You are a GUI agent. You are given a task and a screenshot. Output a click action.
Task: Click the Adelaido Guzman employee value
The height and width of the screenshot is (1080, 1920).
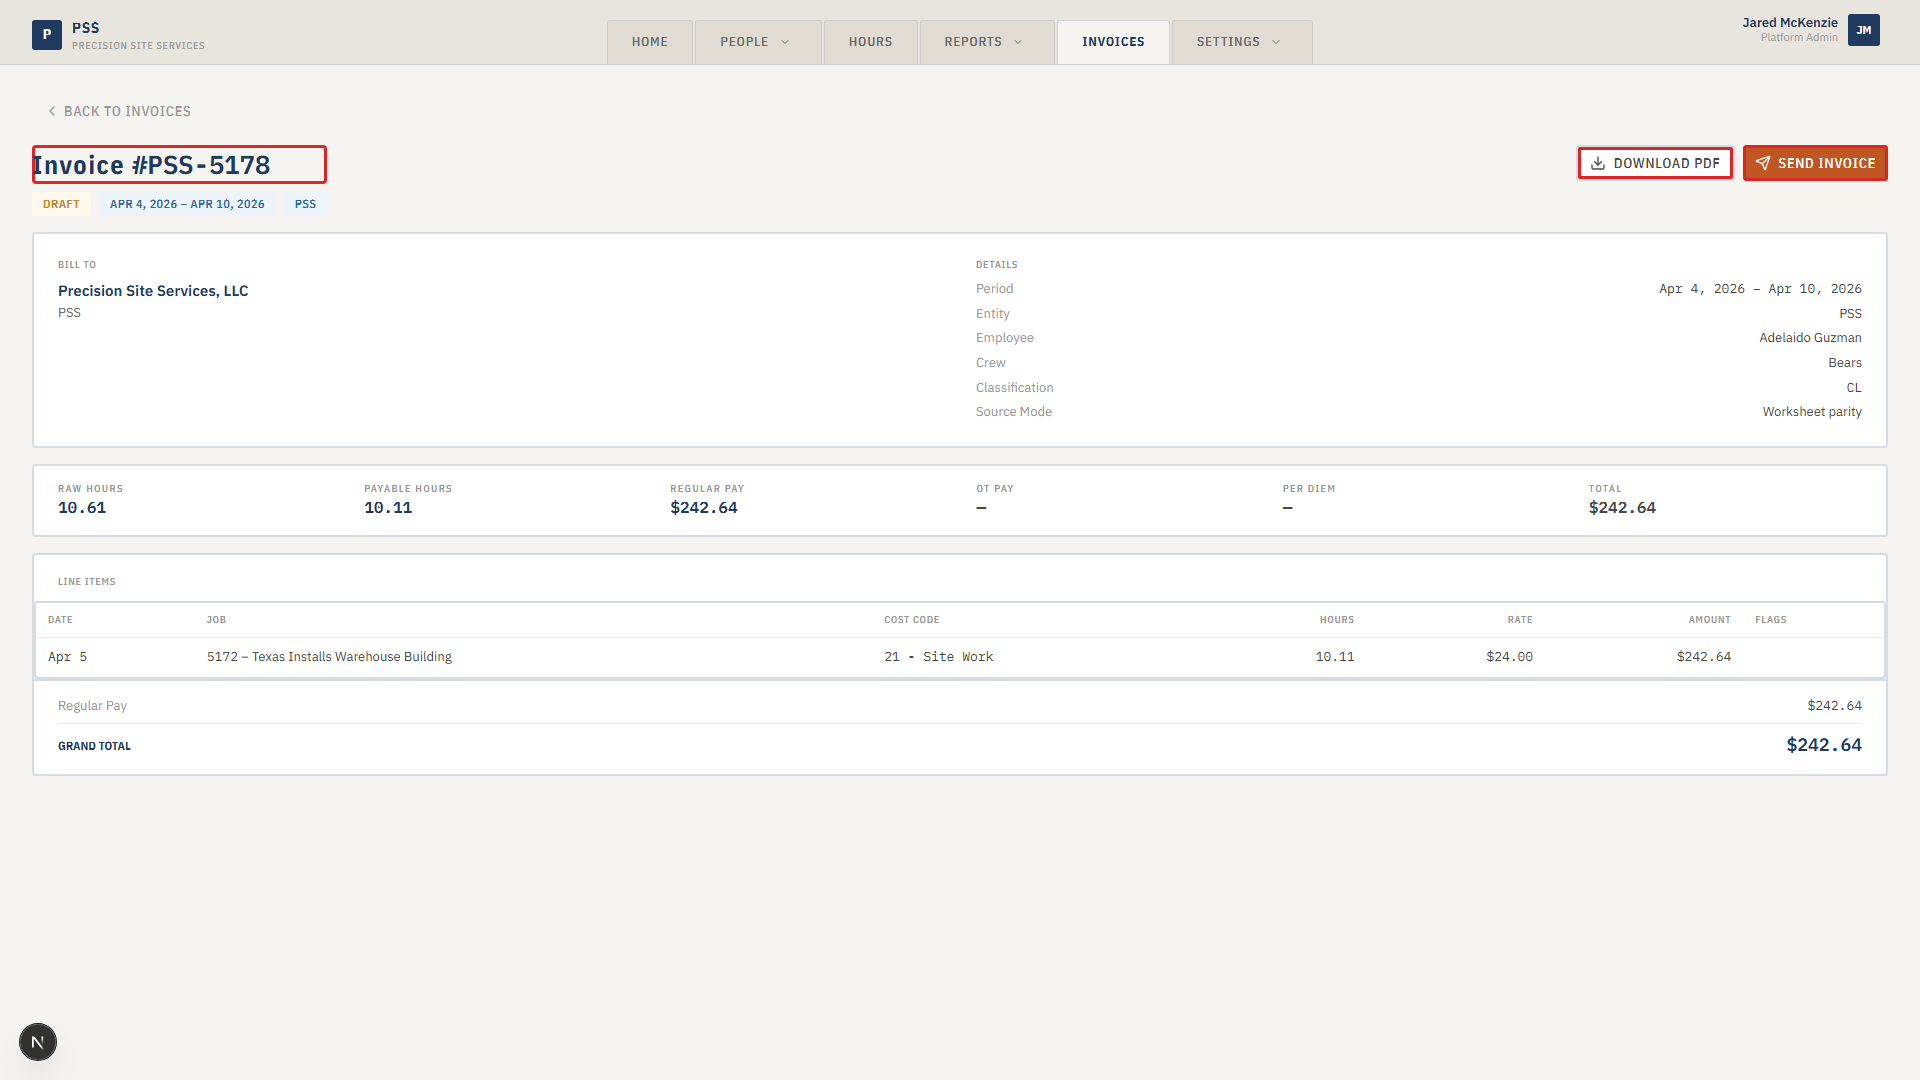pos(1810,338)
